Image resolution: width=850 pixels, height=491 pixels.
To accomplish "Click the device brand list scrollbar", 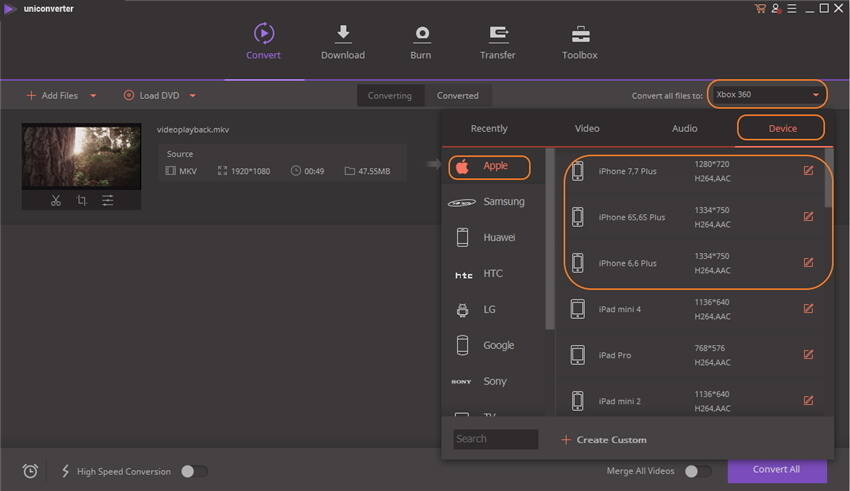I will point(550,239).
